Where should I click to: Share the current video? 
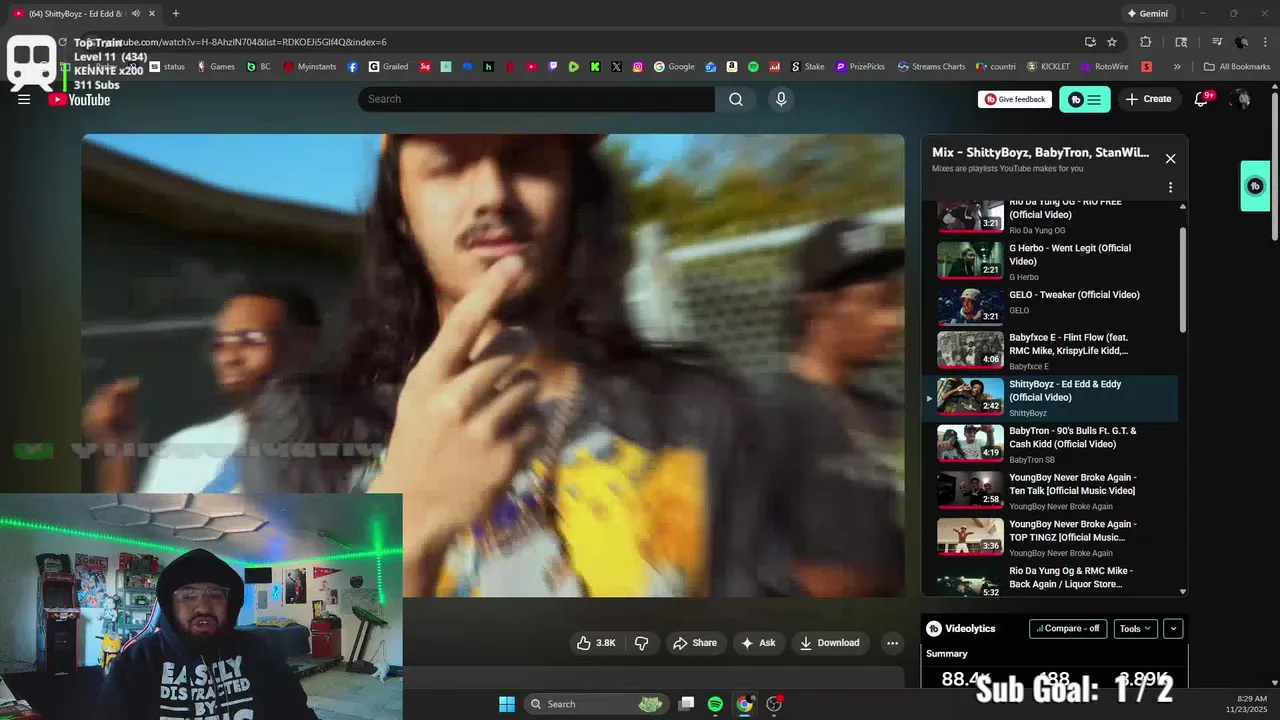pyautogui.click(x=695, y=643)
